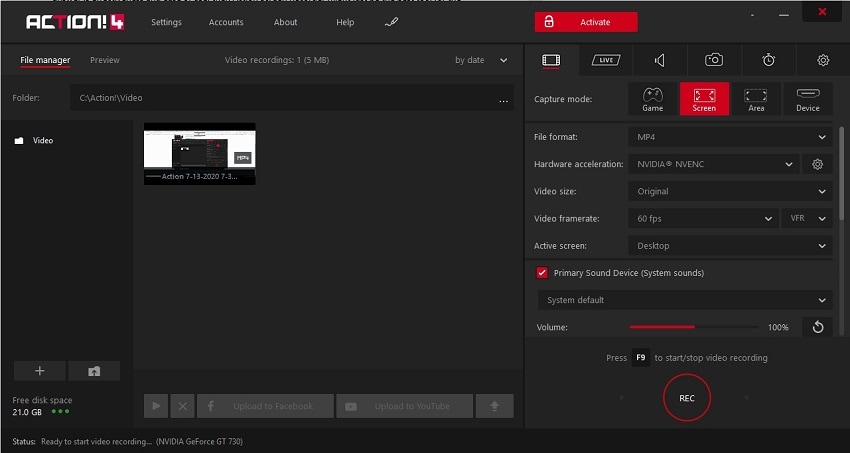The width and height of the screenshot is (850, 453).
Task: Open the 60 fps framerate dropdown
Action: pyautogui.click(x=703, y=218)
